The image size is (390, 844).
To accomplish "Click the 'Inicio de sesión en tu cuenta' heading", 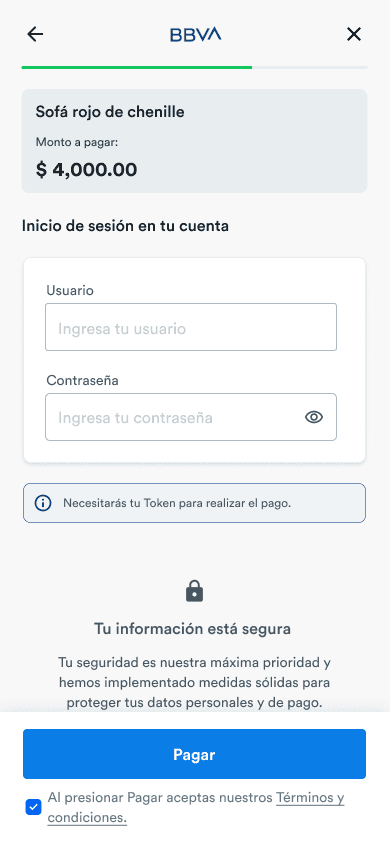I will coord(125,226).
